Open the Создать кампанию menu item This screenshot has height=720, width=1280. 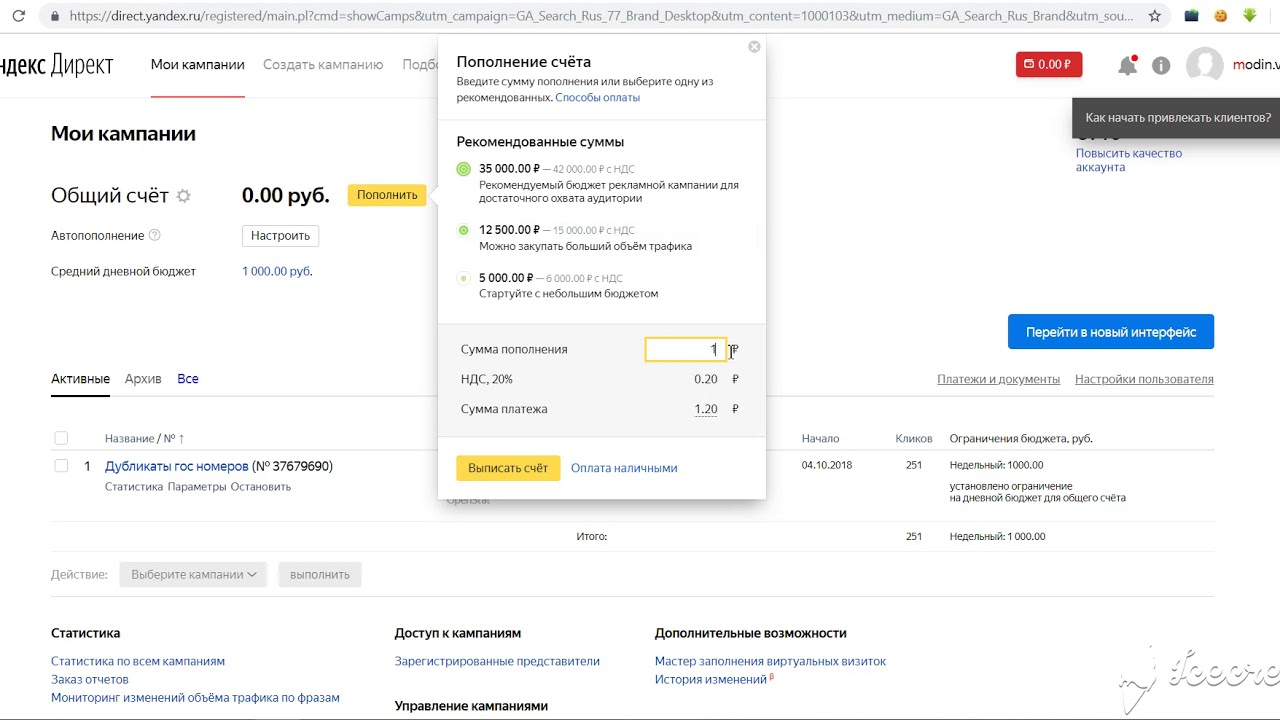[x=323, y=65]
